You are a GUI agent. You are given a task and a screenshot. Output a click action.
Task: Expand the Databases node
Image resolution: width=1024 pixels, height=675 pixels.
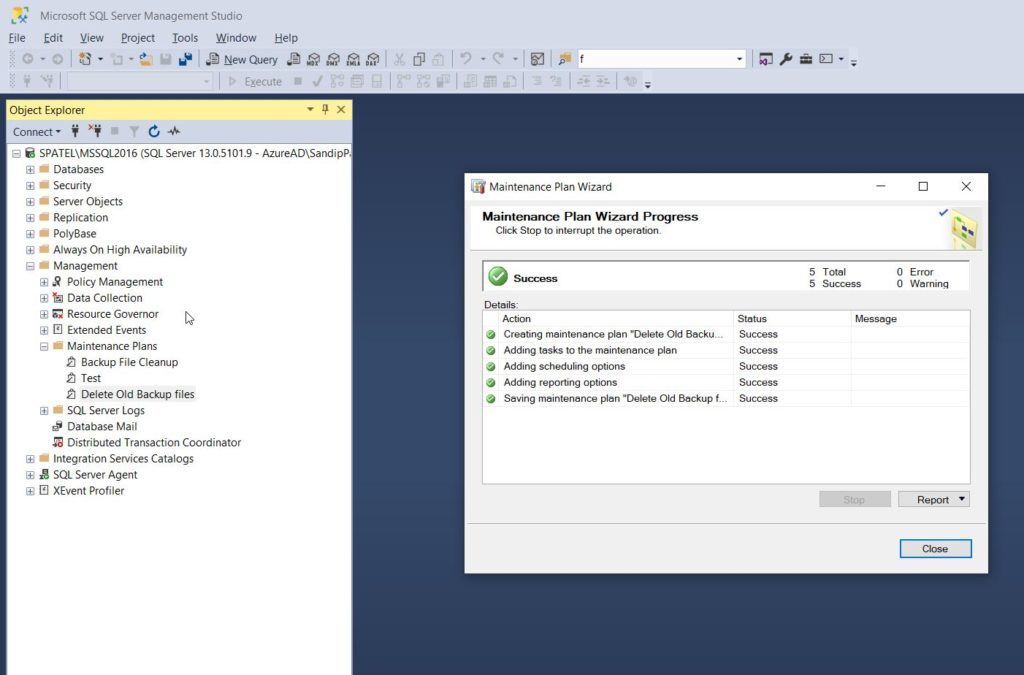[30, 169]
